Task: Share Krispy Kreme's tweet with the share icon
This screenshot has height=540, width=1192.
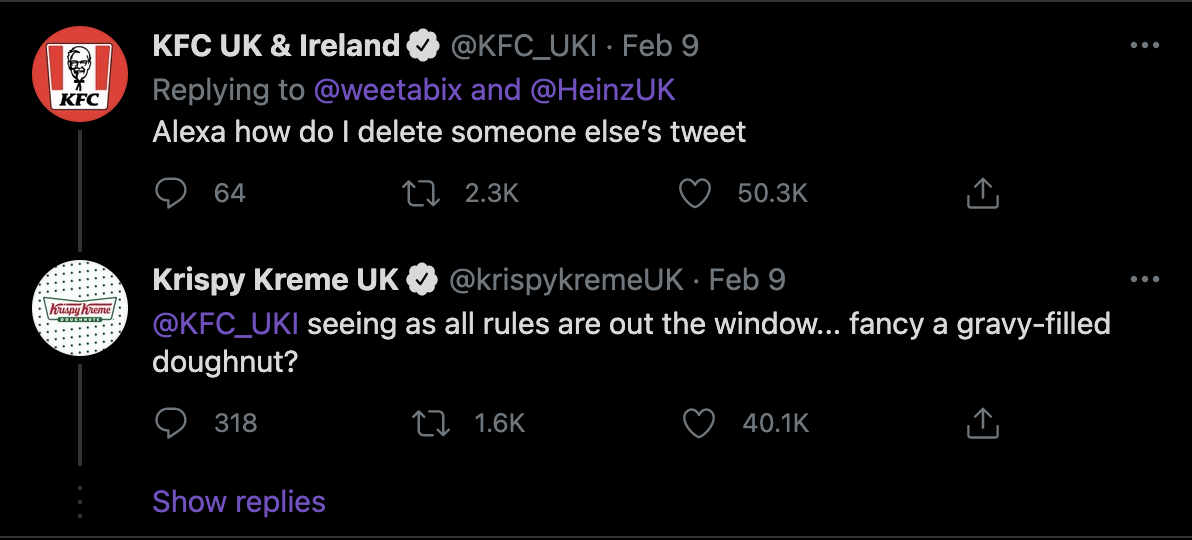Action: 981,422
